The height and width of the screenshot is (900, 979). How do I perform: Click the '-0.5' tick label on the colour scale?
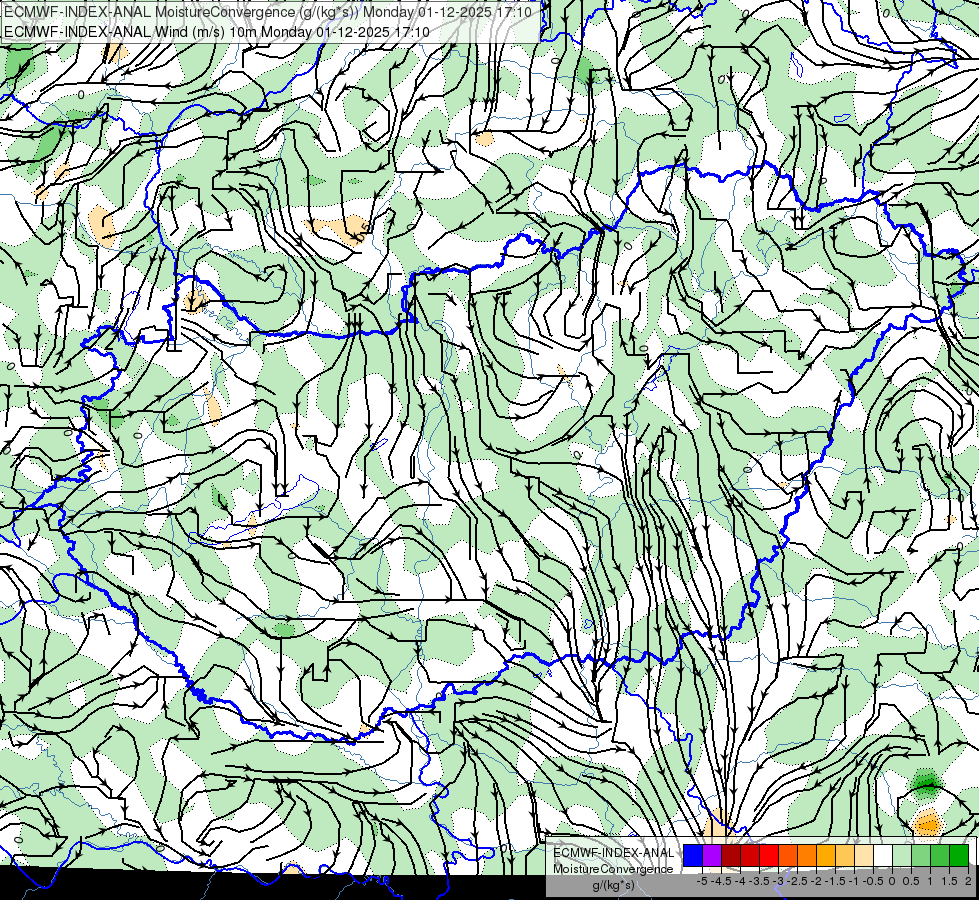pos(873,881)
